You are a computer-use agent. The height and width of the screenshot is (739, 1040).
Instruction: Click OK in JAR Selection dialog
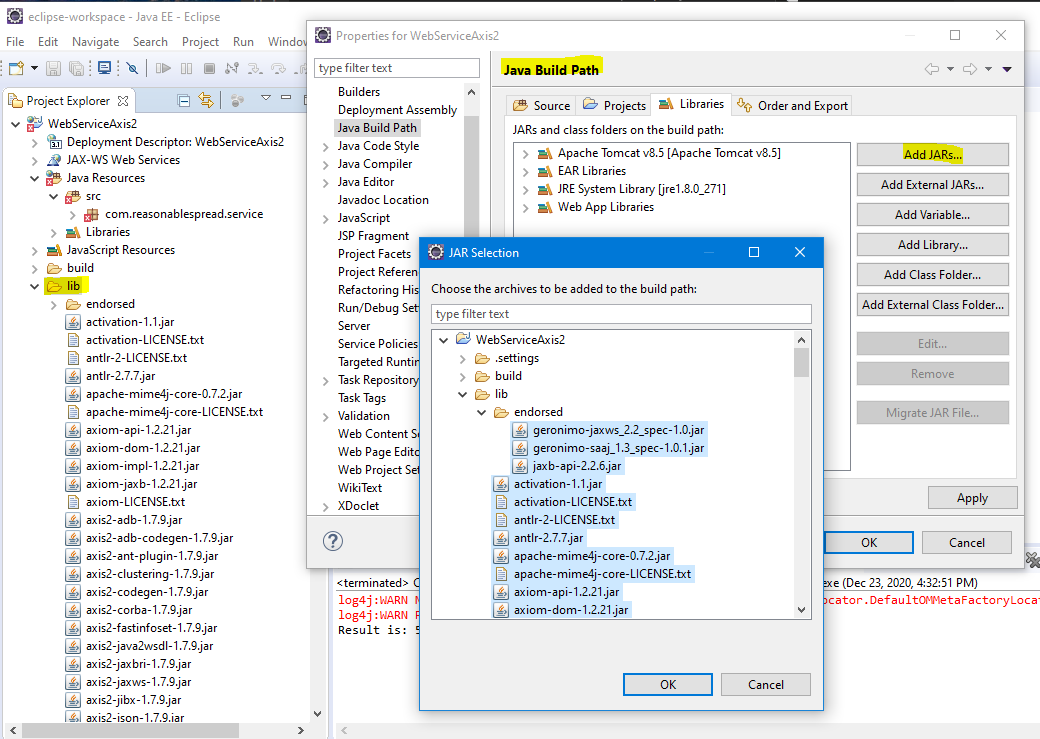668,685
